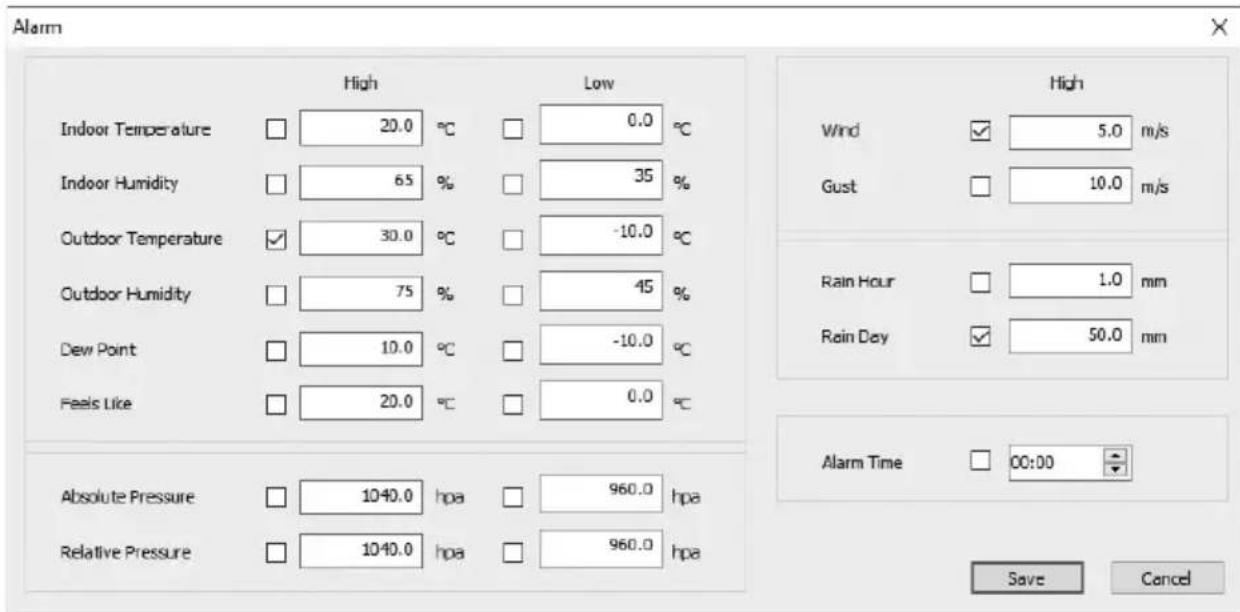This screenshot has width=1240, height=612.
Task: Click the Outdoor Humidity low value 45
Action: [x=603, y=293]
